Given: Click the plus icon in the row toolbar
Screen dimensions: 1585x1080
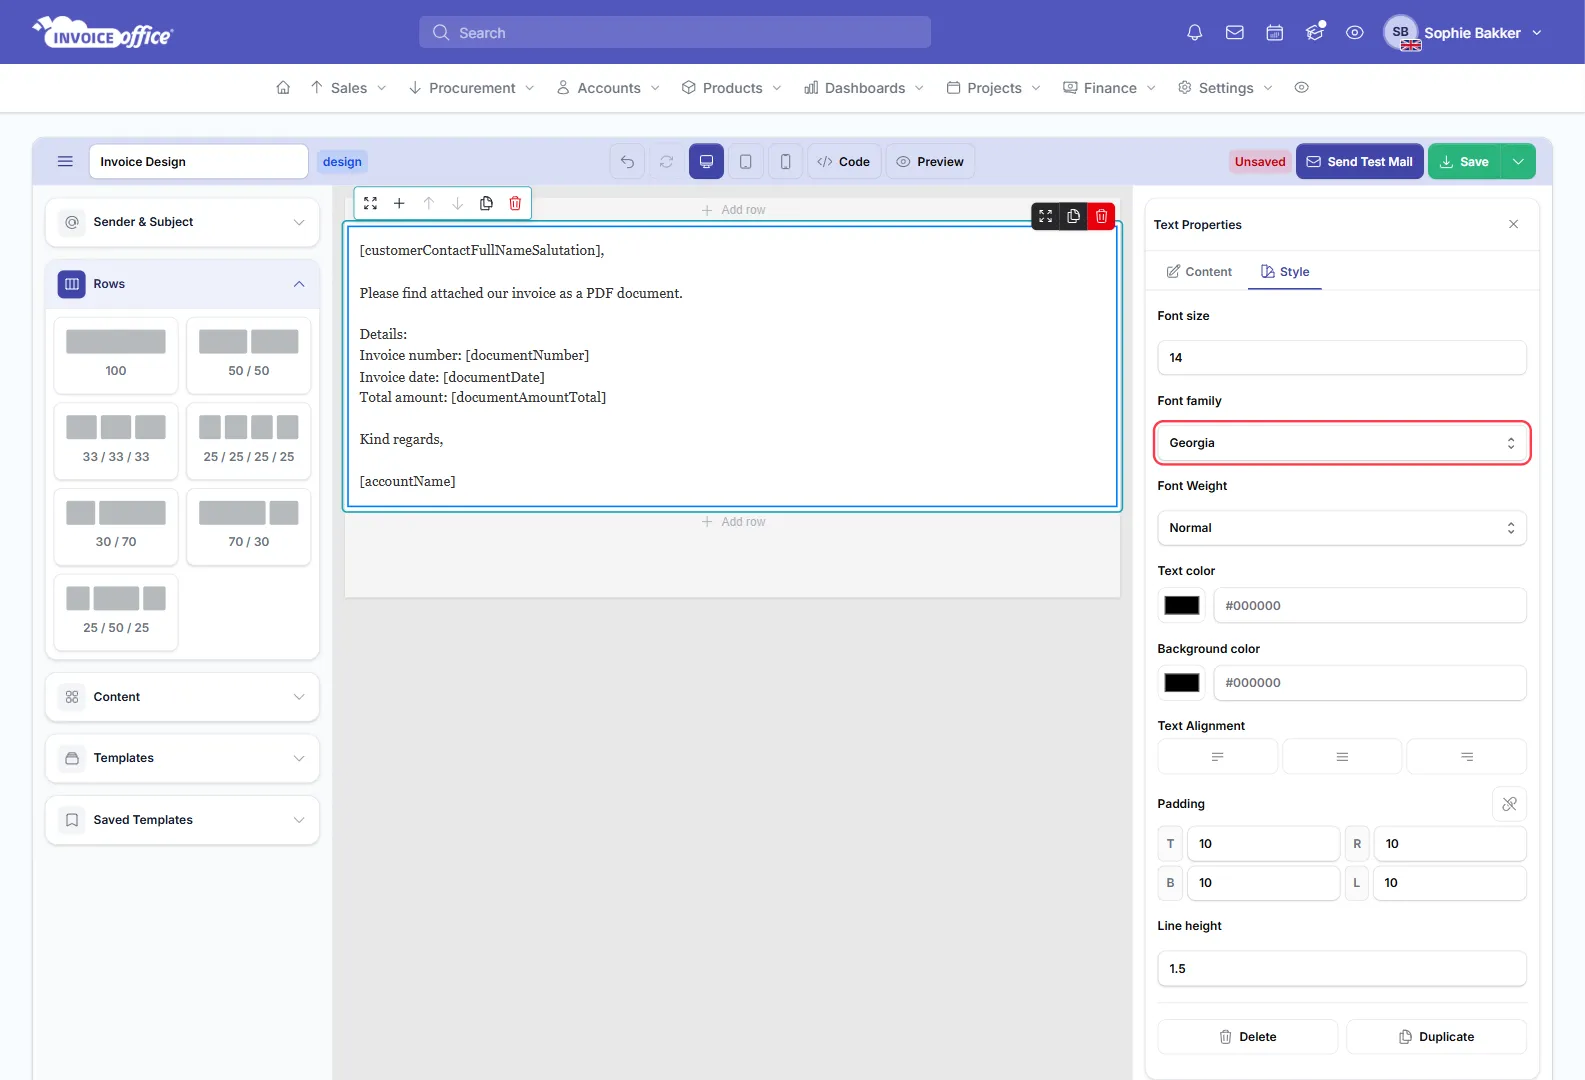Looking at the screenshot, I should point(399,203).
